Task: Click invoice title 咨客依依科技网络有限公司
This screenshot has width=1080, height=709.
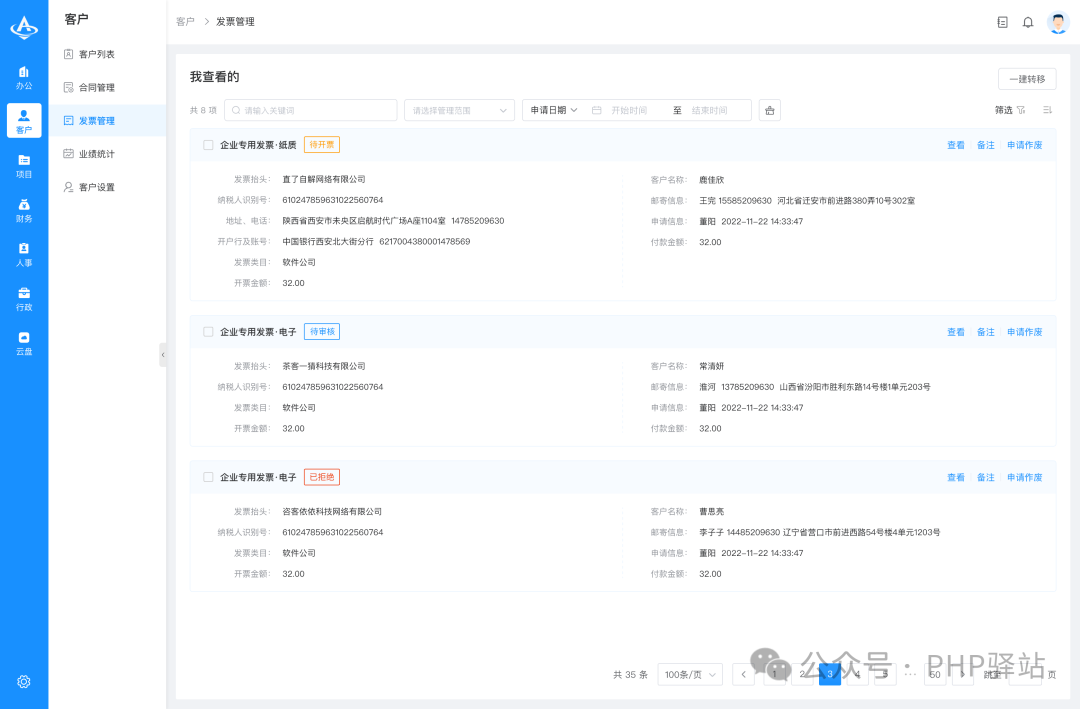Action: [x=332, y=511]
